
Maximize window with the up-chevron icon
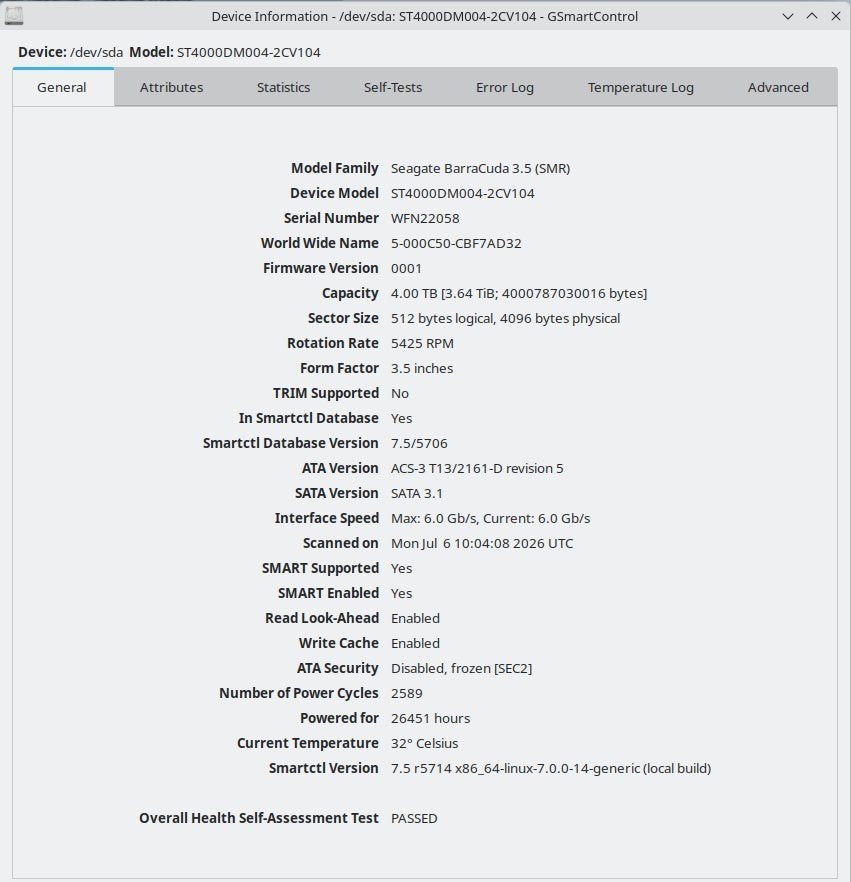(x=812, y=16)
